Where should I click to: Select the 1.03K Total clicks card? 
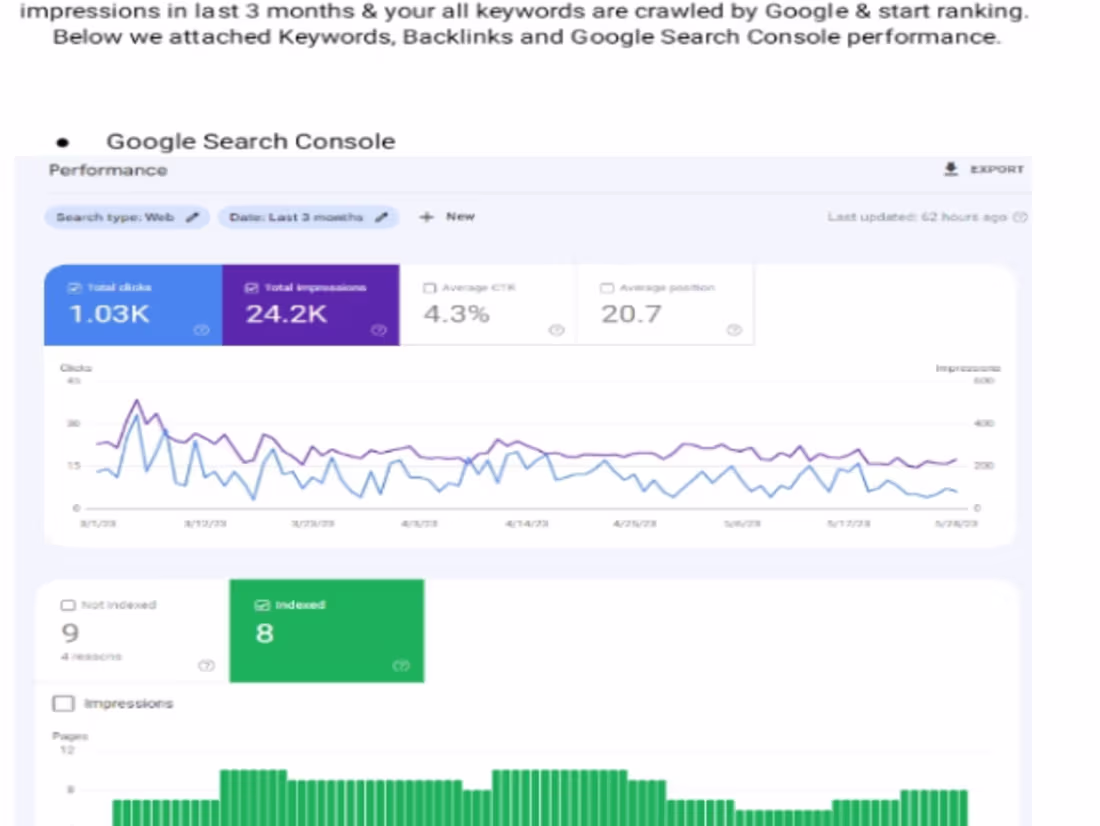(133, 305)
